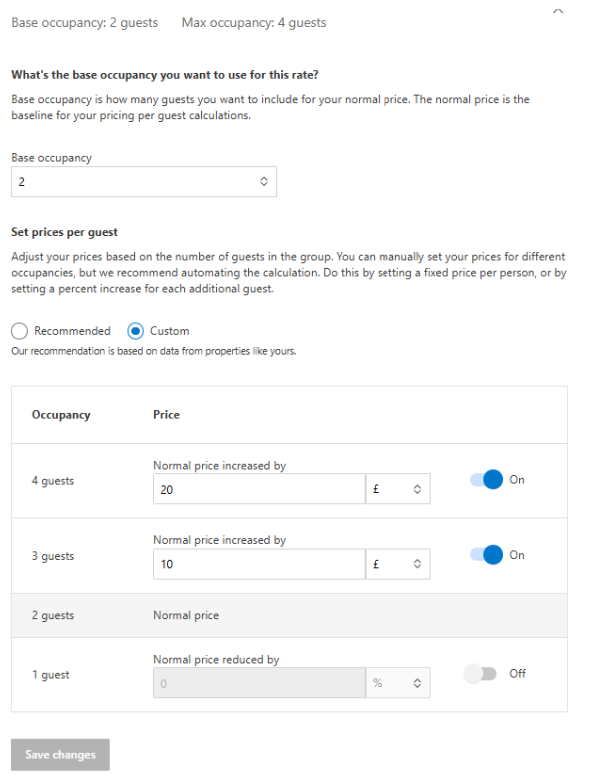This screenshot has height=778, width=593.
Task: Open the Base occupancy dropdown
Action: pos(144,182)
